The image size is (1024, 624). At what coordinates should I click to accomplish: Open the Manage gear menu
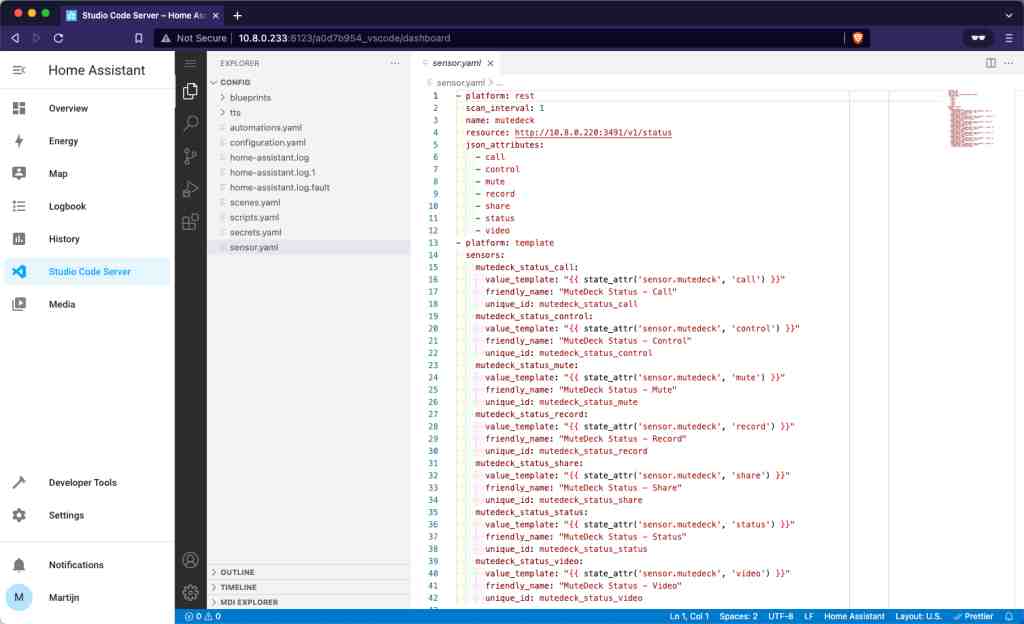pyautogui.click(x=190, y=593)
